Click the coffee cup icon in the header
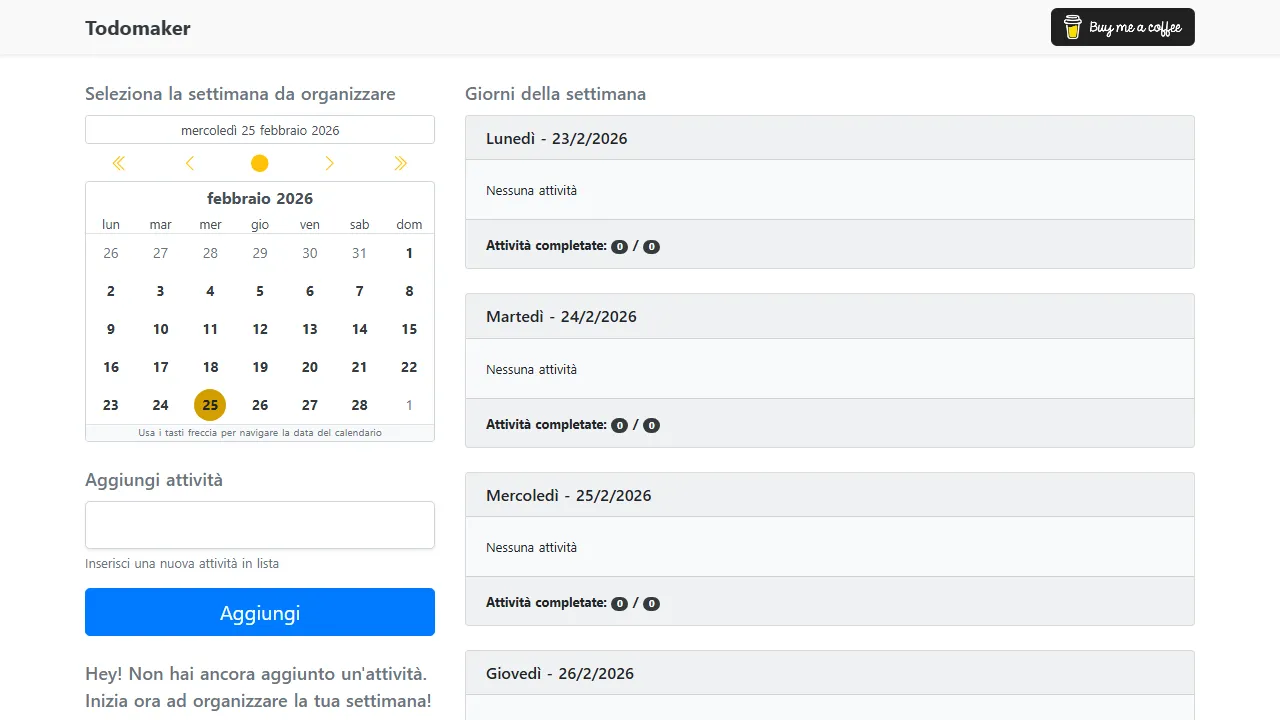This screenshot has height=720, width=1280. (1073, 27)
